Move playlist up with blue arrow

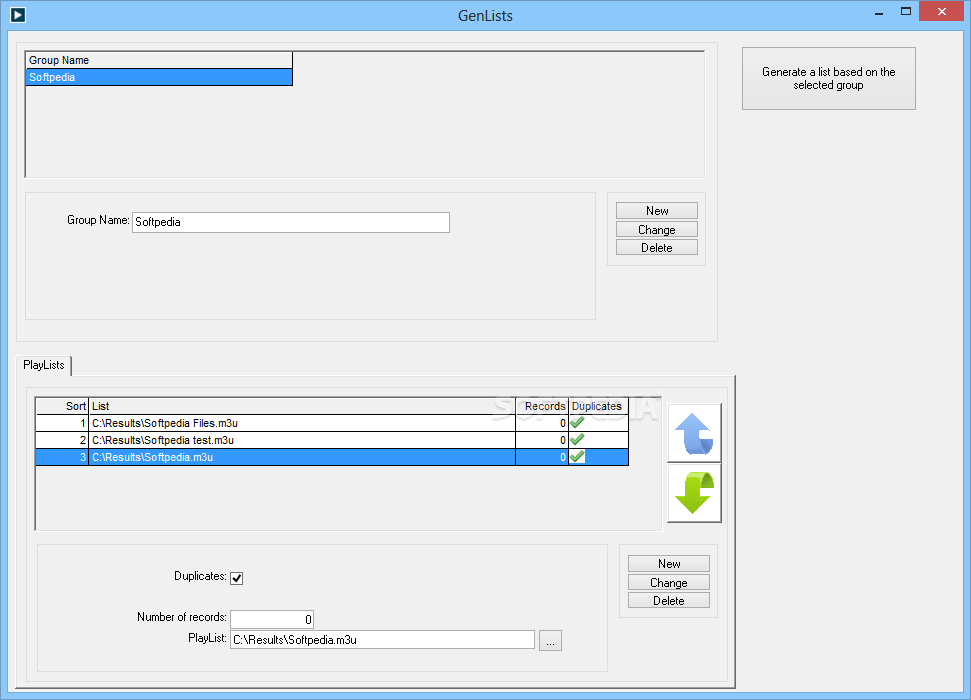694,433
